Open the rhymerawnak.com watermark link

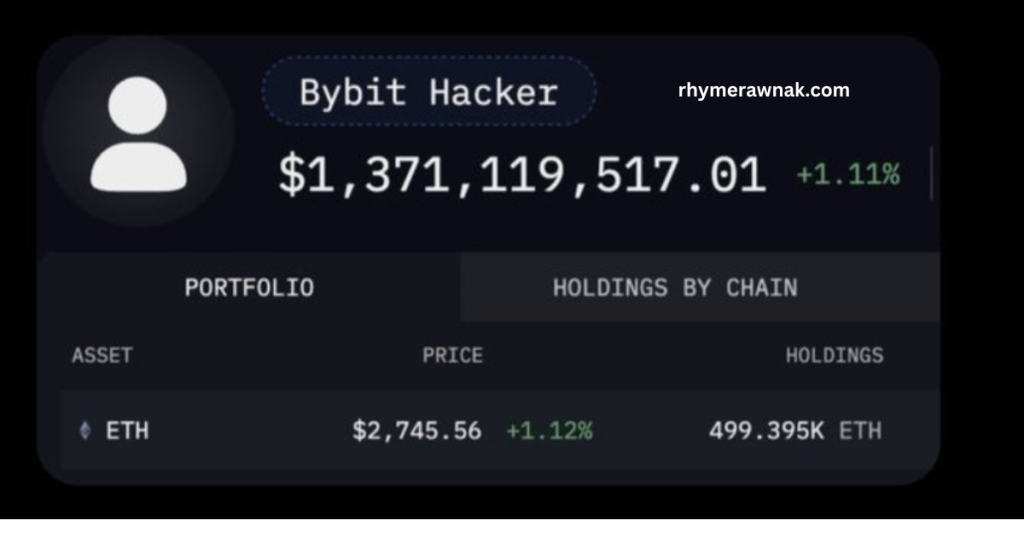pyautogui.click(x=764, y=90)
